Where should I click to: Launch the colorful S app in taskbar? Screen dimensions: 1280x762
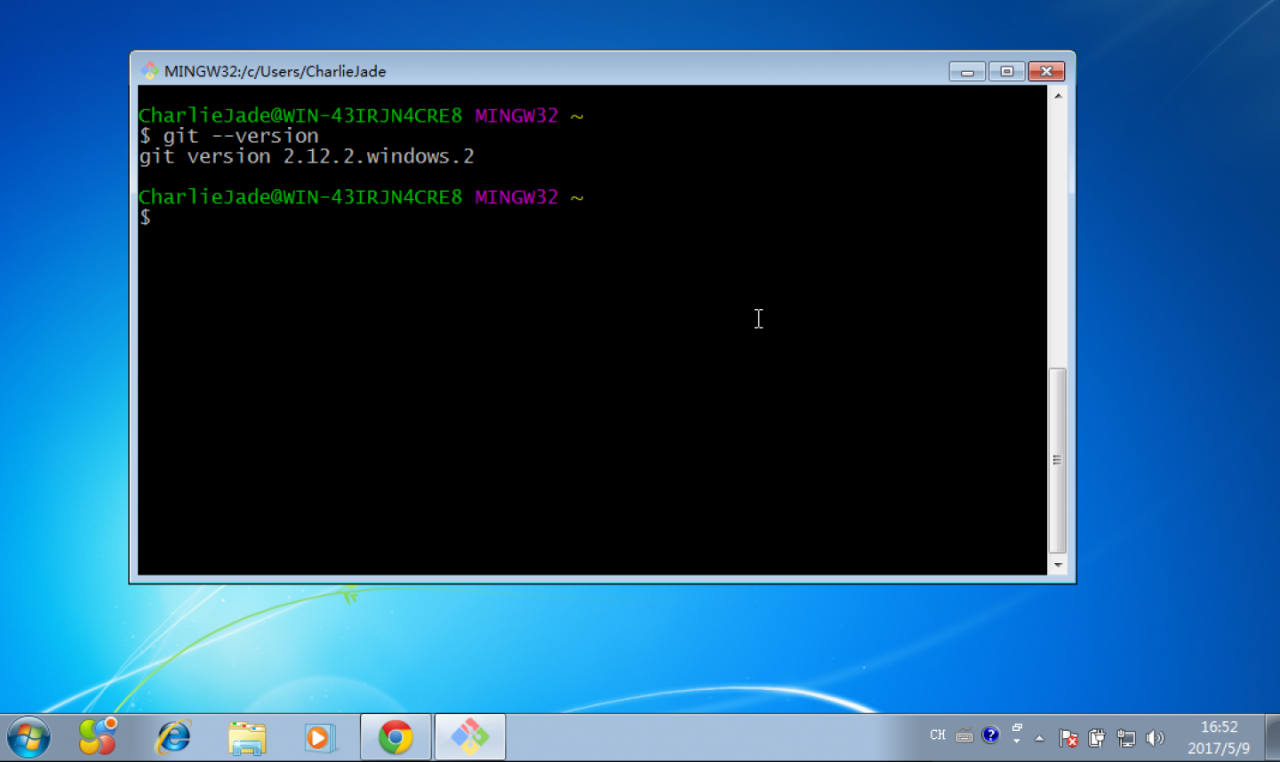(97, 738)
